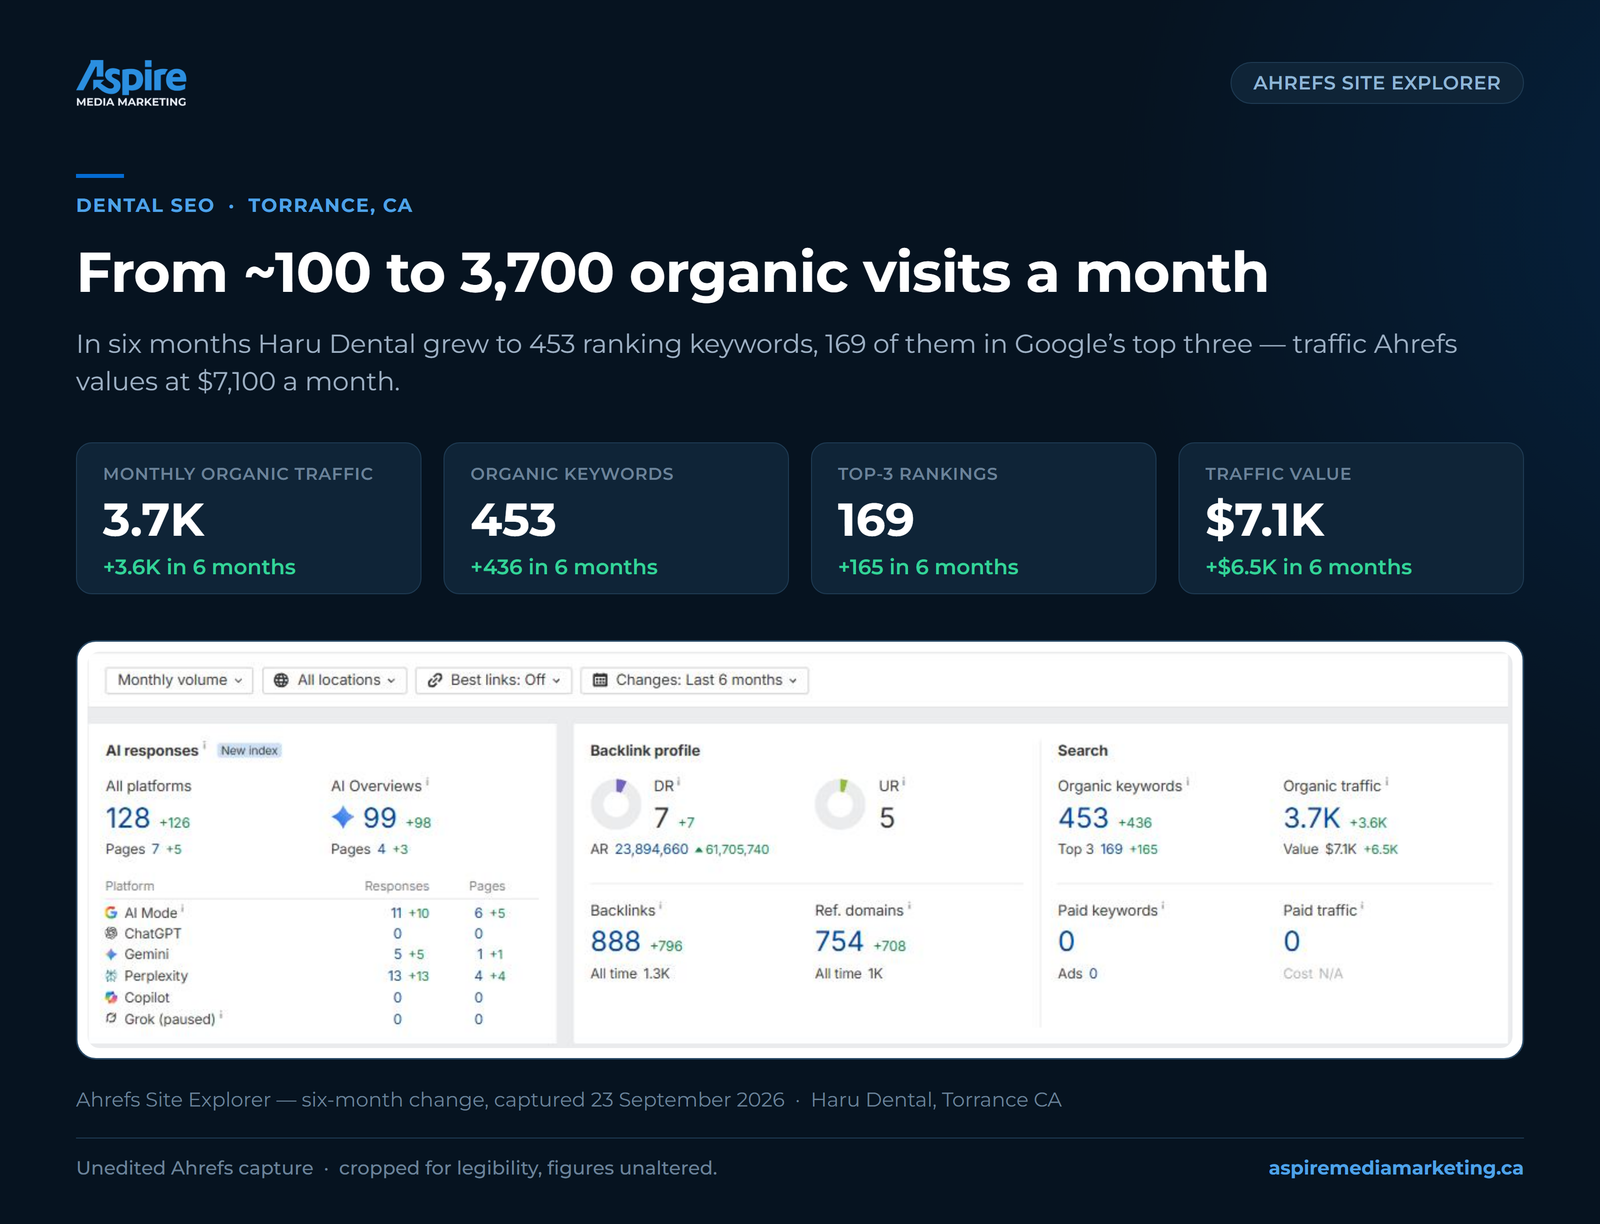The width and height of the screenshot is (1600, 1224).
Task: Click the Perplexity responses value 13
Action: pos(395,976)
